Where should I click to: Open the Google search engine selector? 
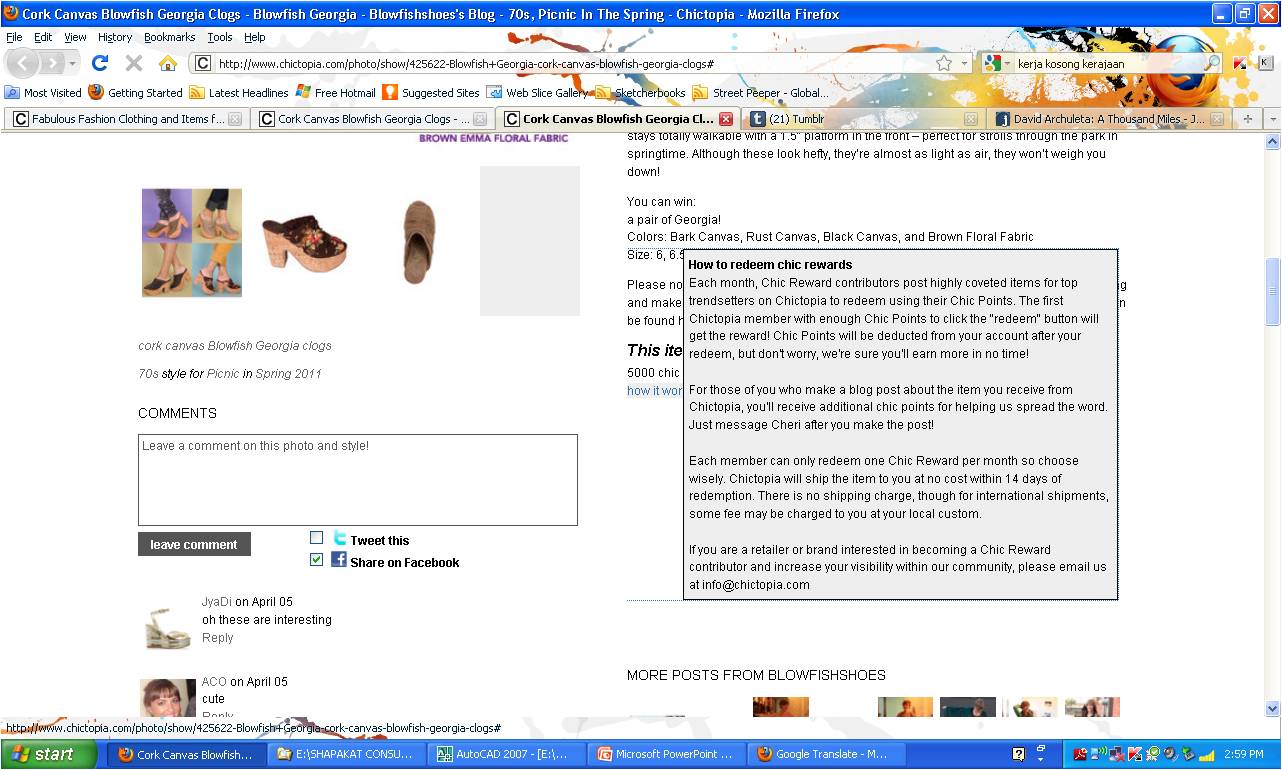click(996, 63)
